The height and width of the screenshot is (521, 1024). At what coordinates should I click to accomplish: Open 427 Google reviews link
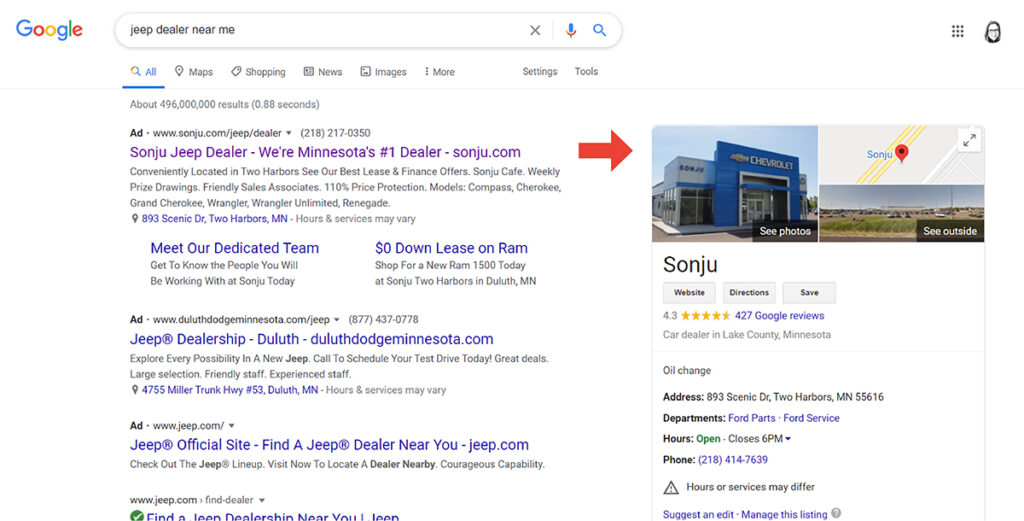point(779,315)
